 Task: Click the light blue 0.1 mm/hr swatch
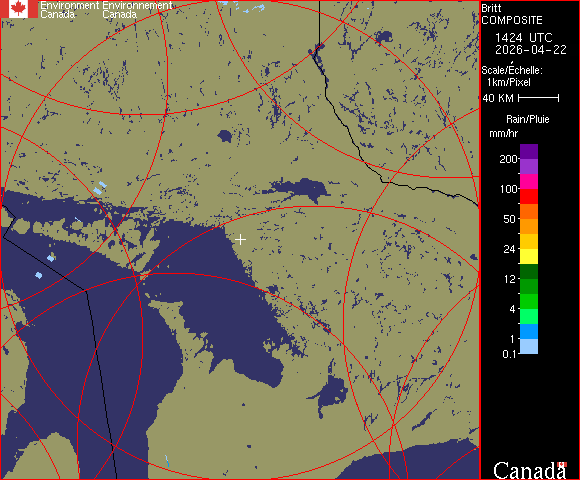(529, 347)
